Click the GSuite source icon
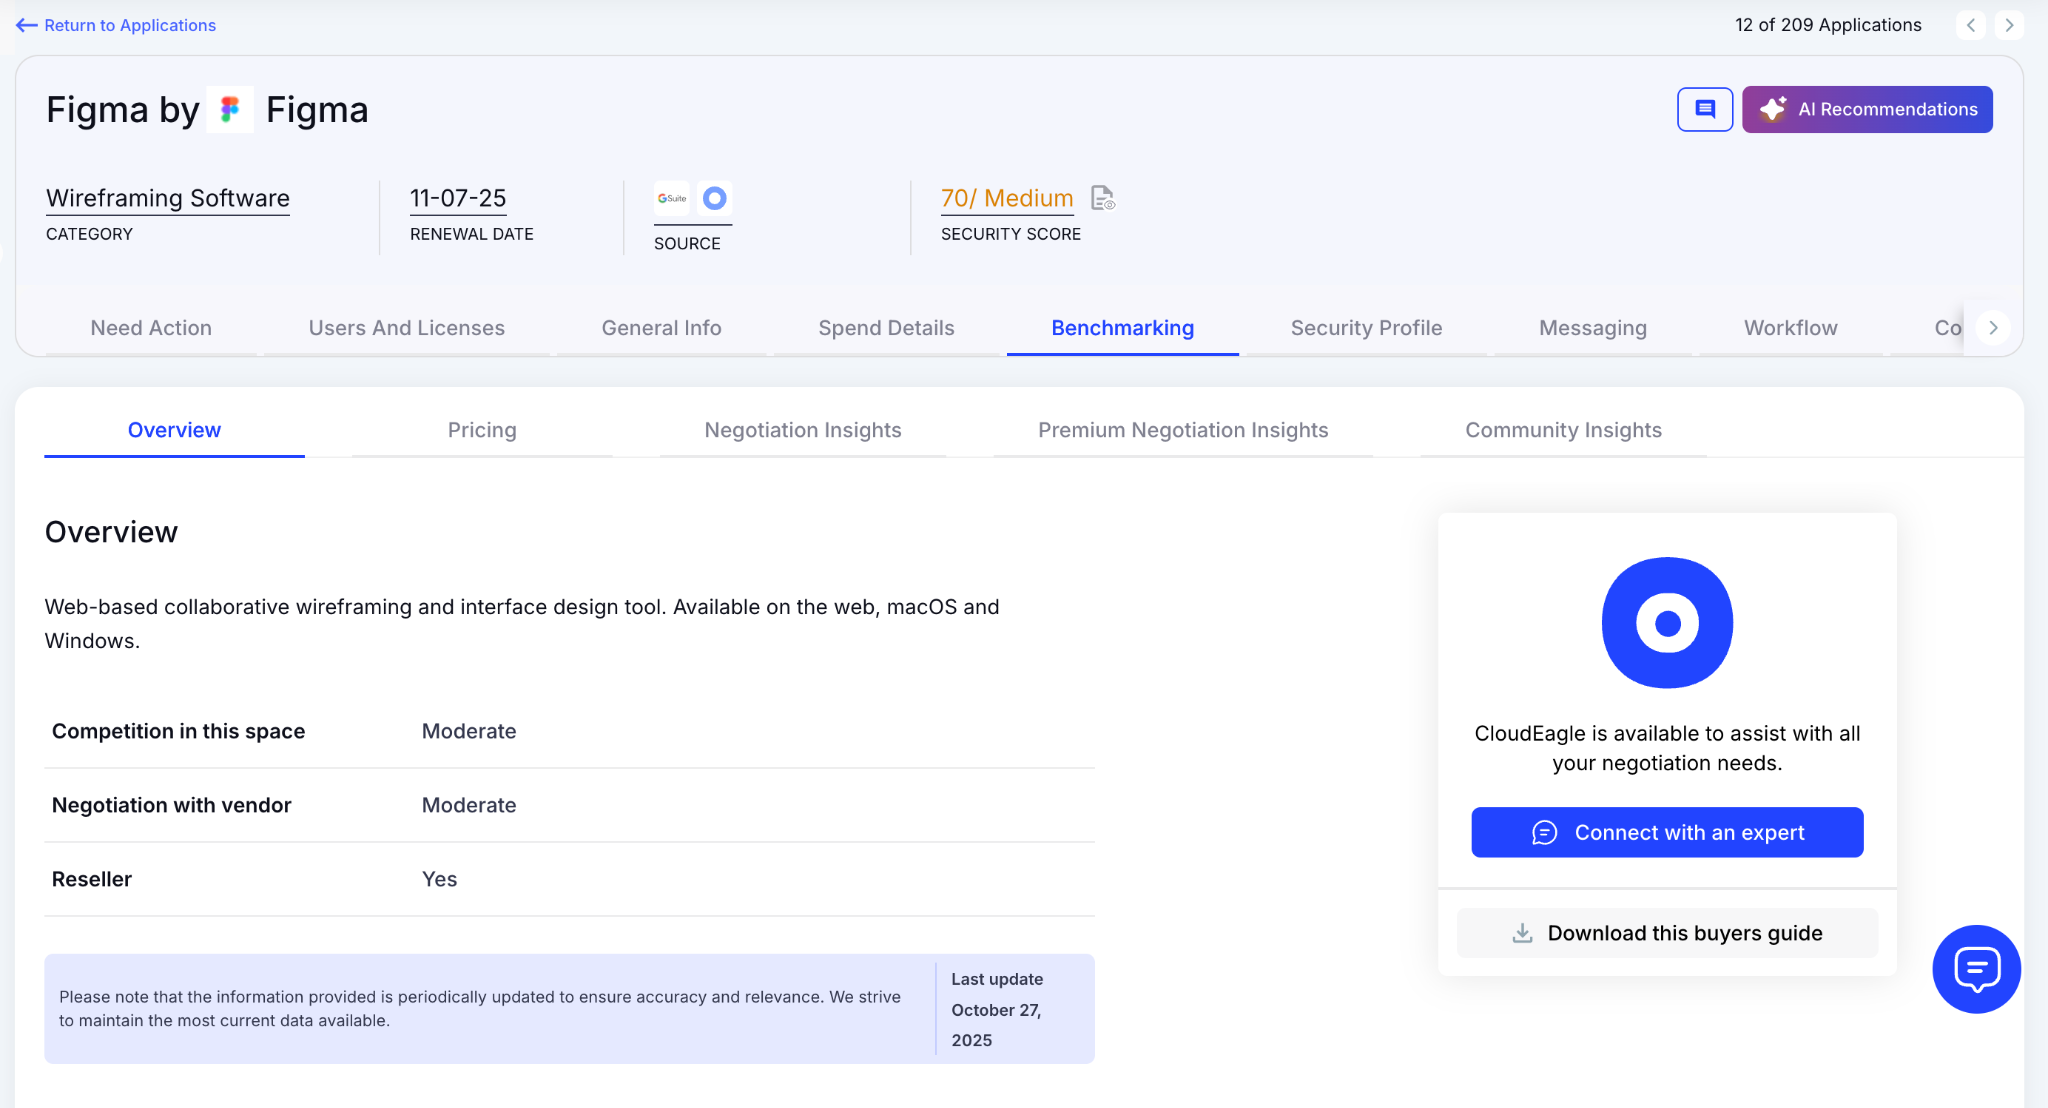2048x1108 pixels. (672, 198)
